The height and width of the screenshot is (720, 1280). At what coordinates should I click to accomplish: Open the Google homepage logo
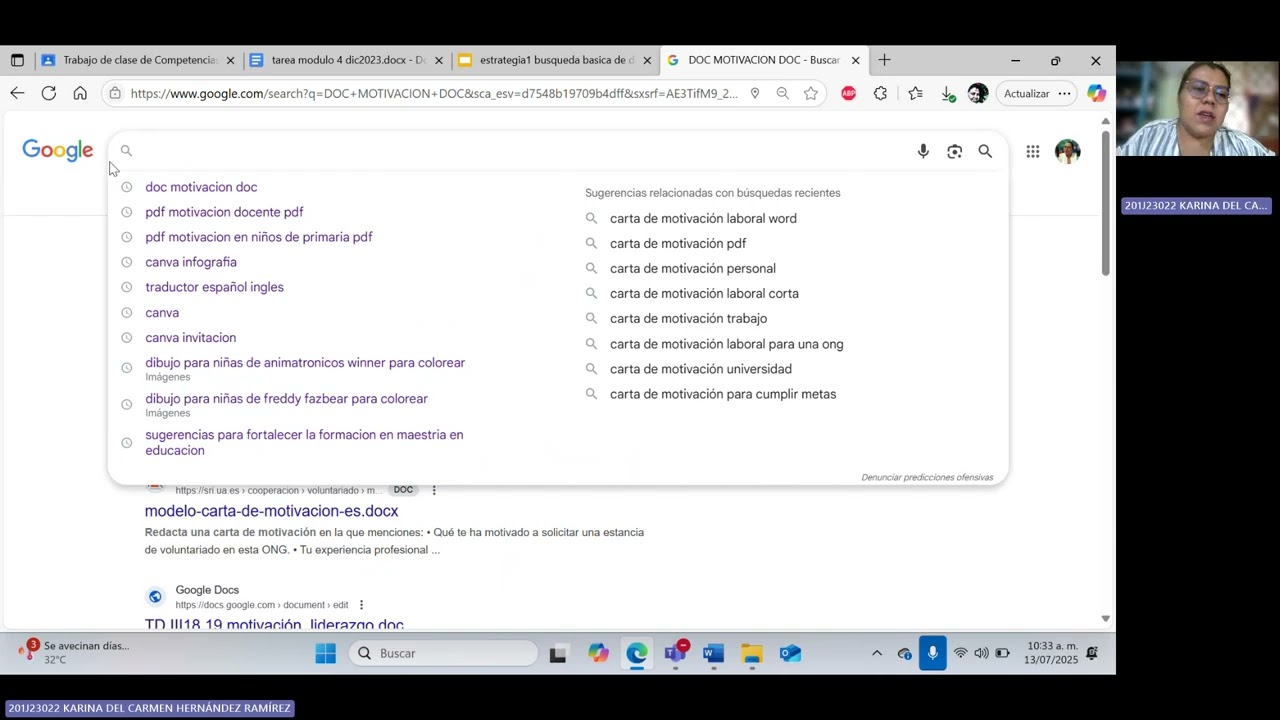58,151
